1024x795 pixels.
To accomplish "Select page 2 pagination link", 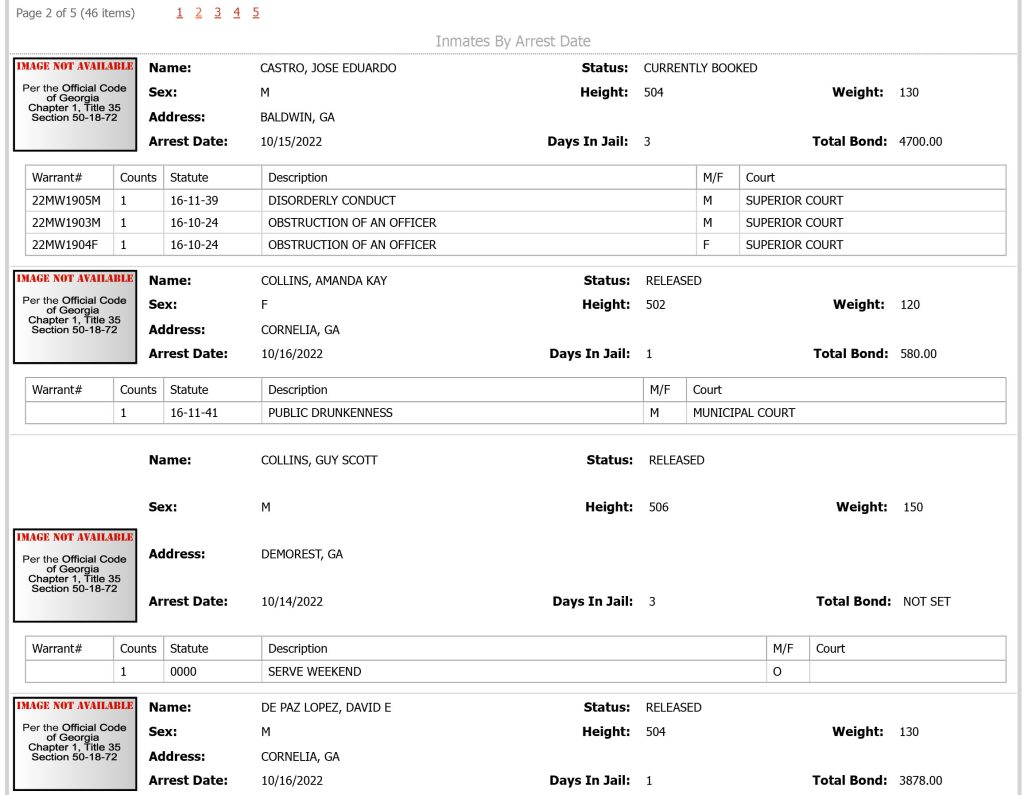I will 199,12.
